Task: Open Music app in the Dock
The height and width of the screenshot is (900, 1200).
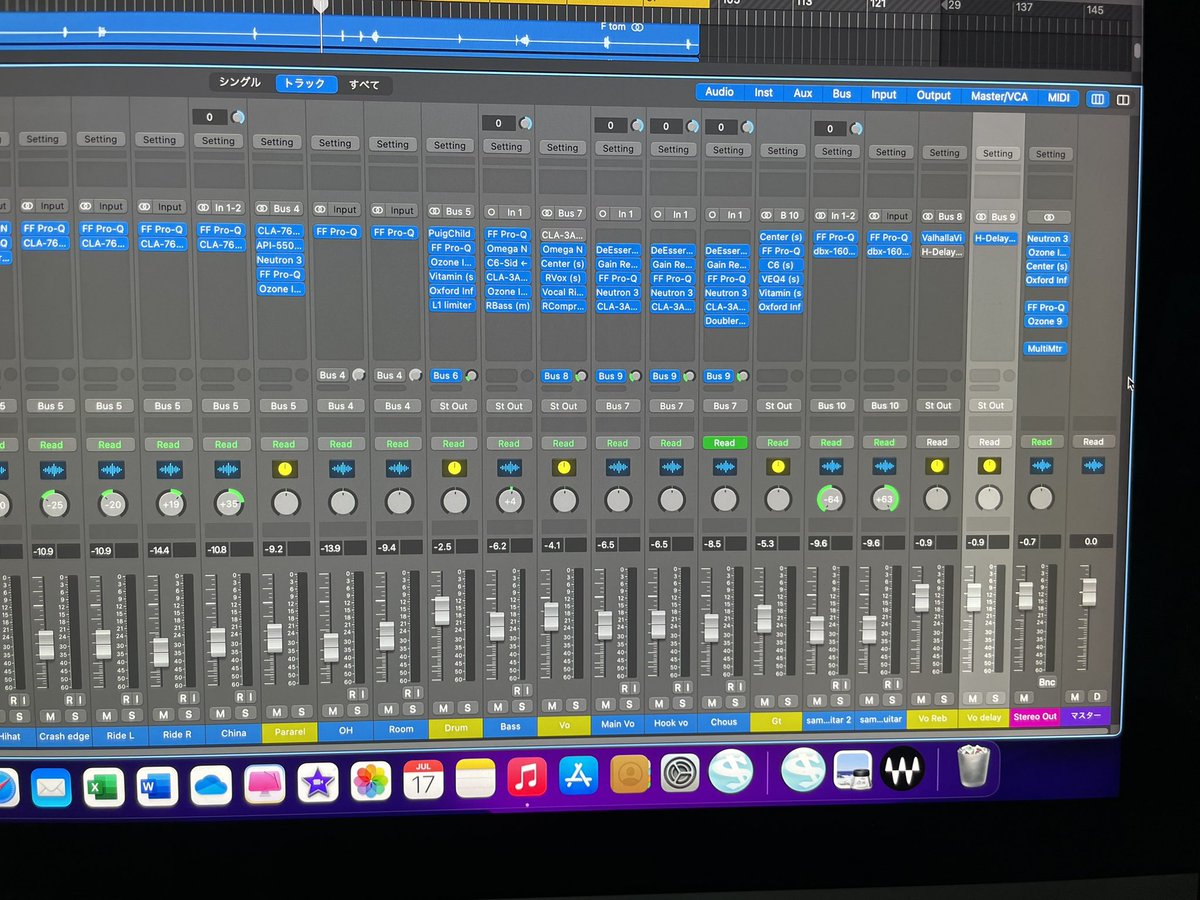Action: [527, 776]
